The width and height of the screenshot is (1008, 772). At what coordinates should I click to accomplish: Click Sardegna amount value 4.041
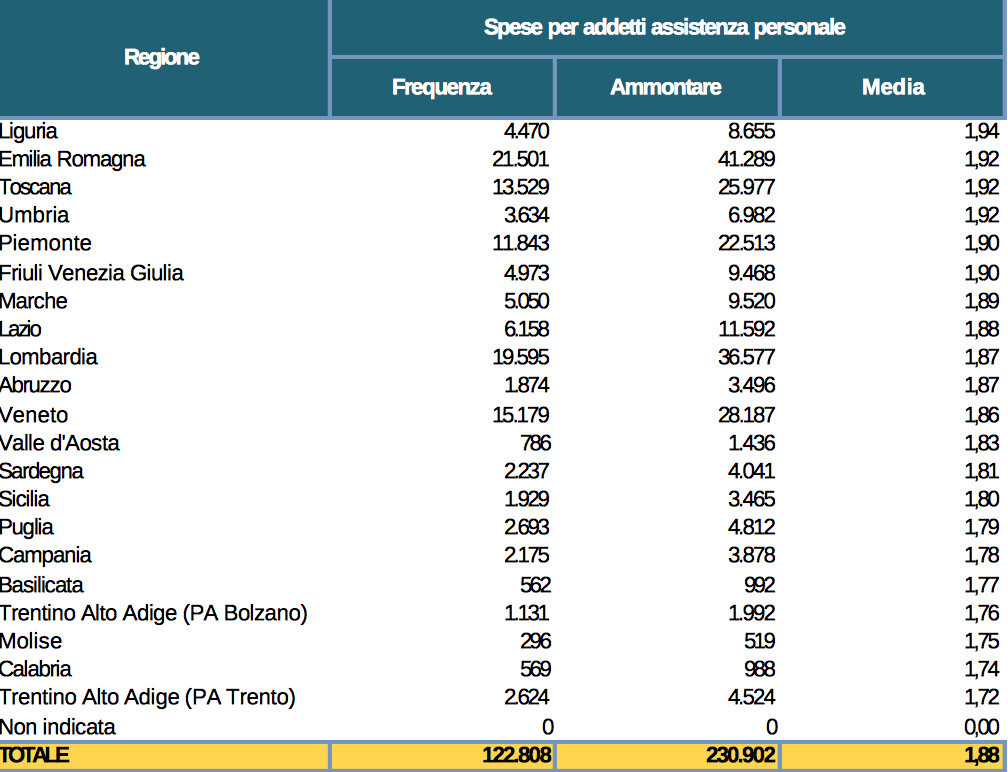752,472
